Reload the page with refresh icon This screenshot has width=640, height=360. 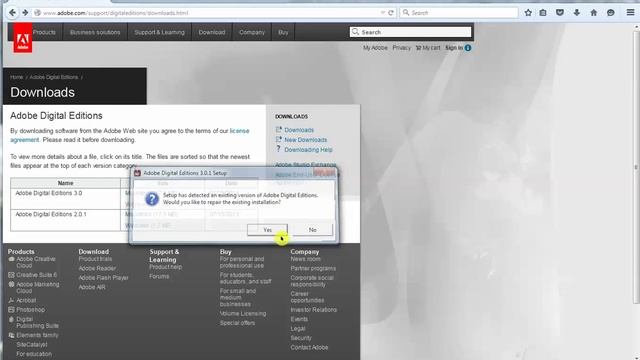point(391,13)
